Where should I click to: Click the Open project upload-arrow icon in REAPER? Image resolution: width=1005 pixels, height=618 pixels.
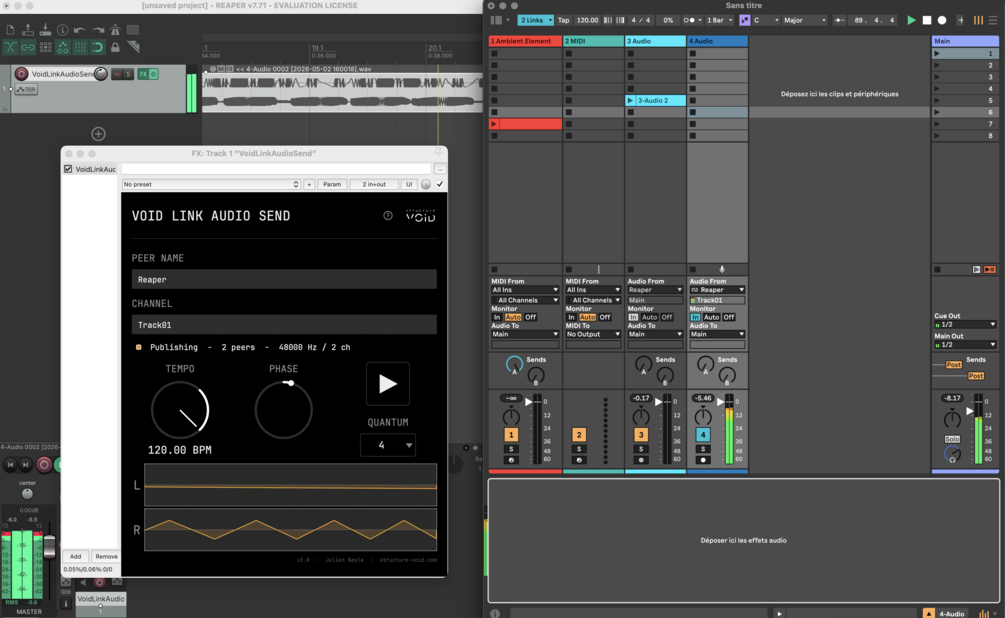[x=28, y=30]
